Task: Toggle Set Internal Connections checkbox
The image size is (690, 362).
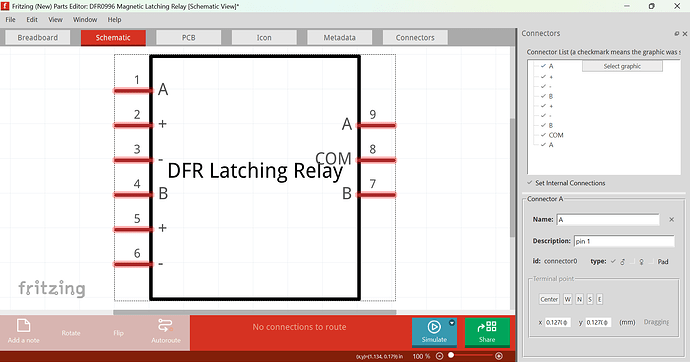Action: (x=530, y=183)
